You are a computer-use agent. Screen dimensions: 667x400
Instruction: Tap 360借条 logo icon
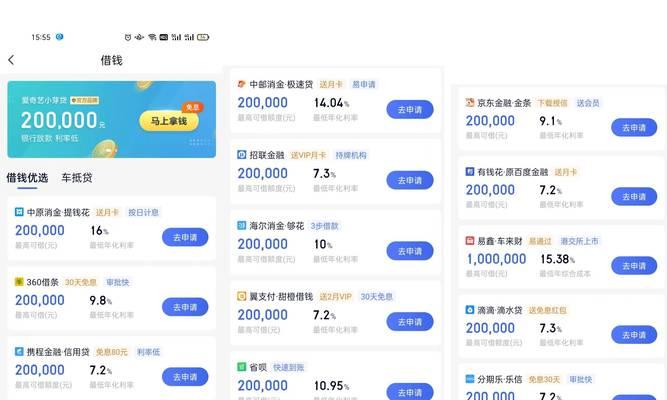[x=19, y=282]
